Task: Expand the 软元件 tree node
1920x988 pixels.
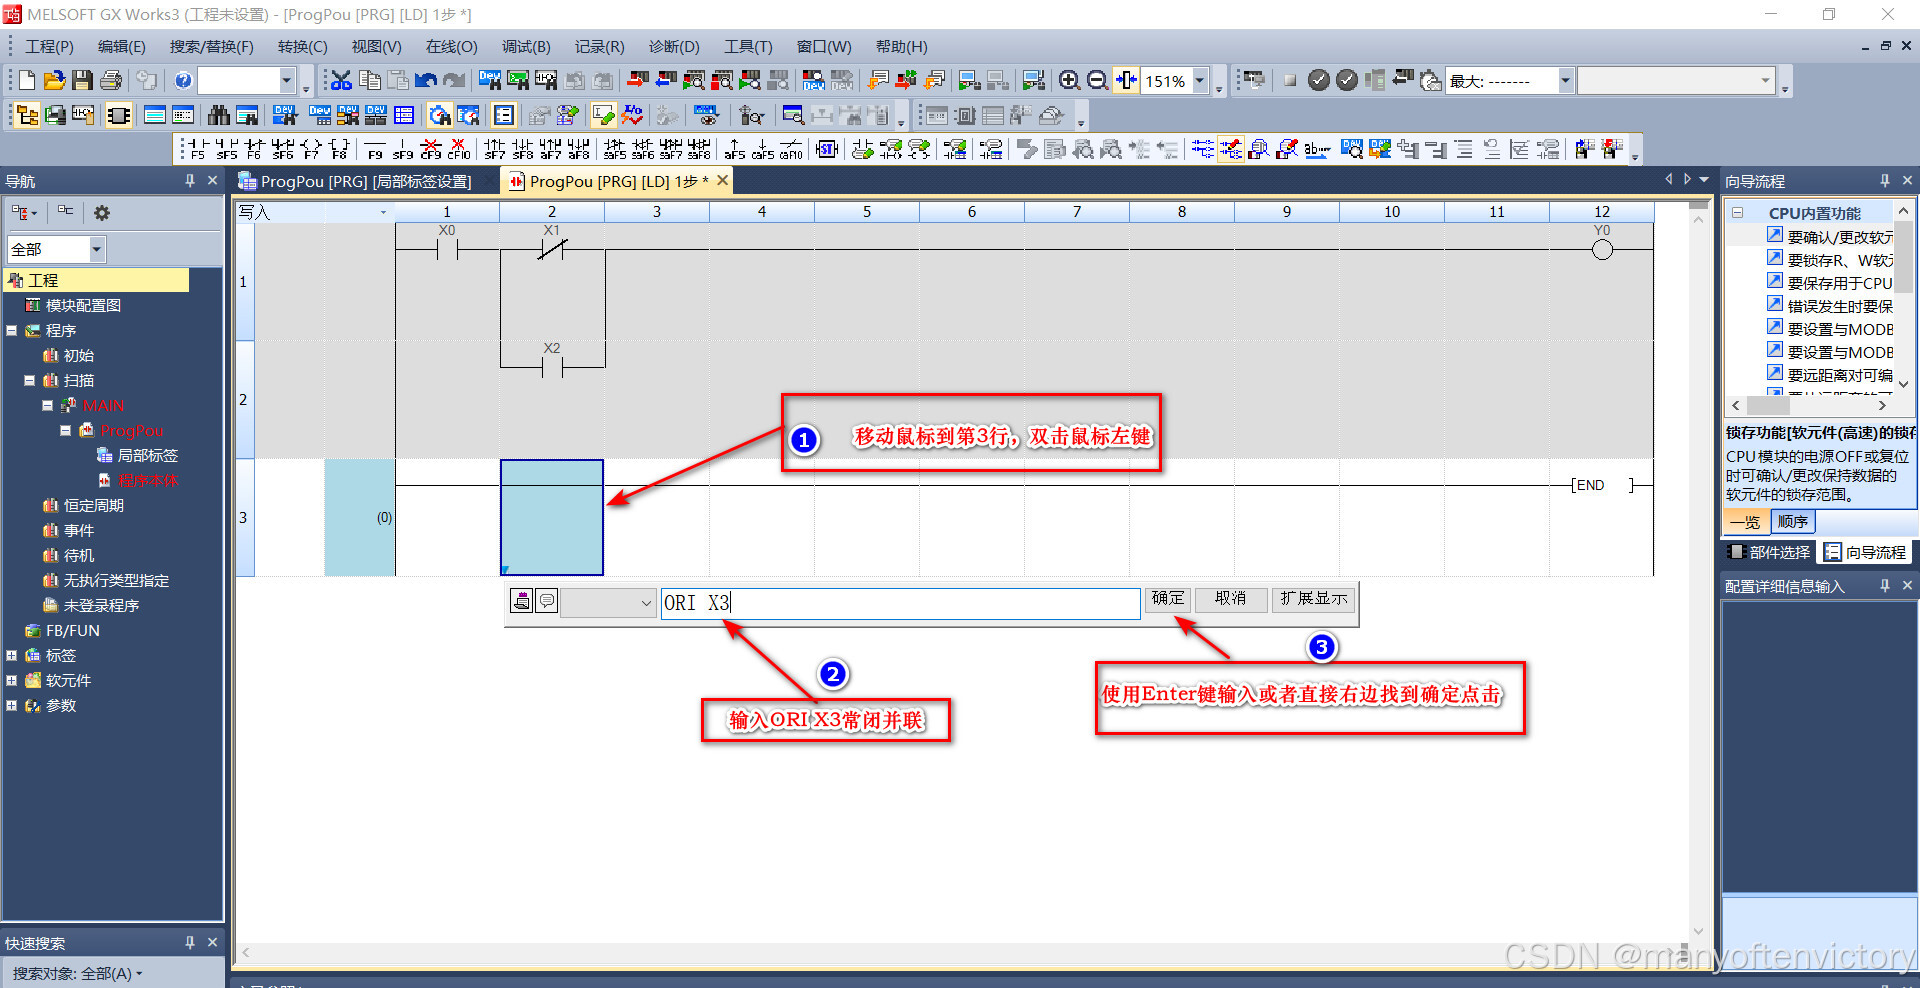Action: pos(12,681)
